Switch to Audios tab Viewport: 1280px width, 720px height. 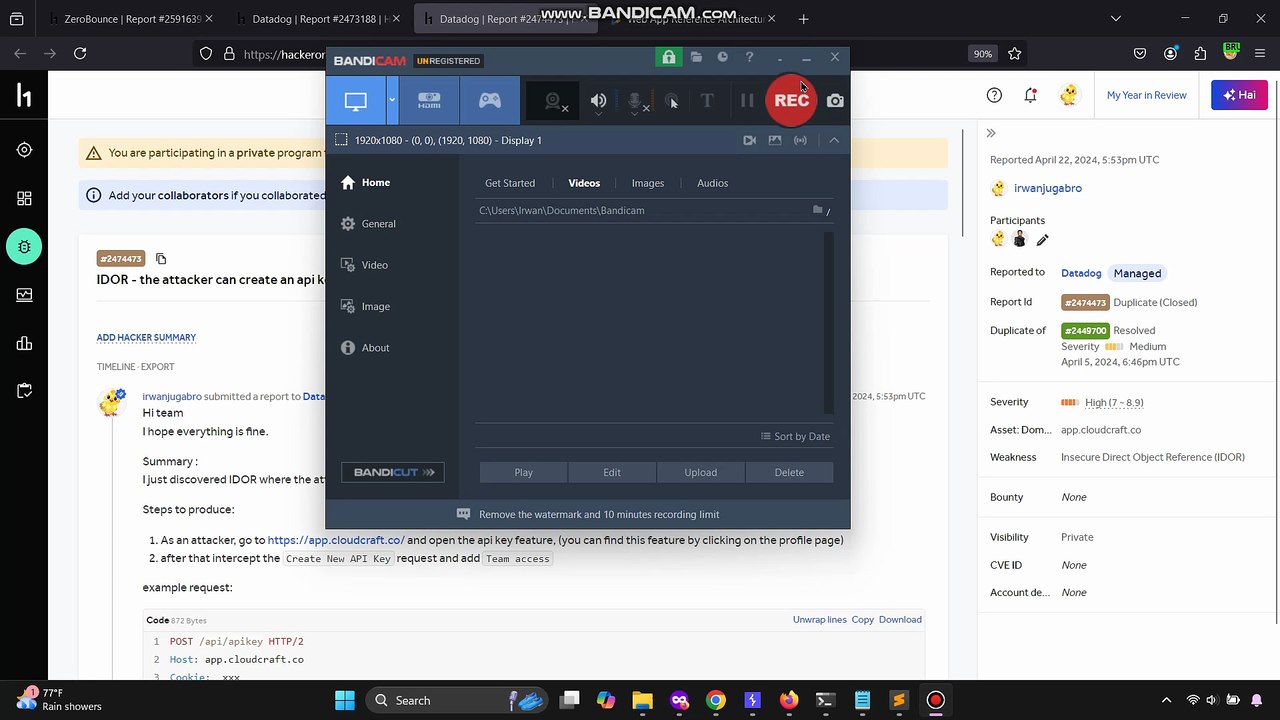712,183
